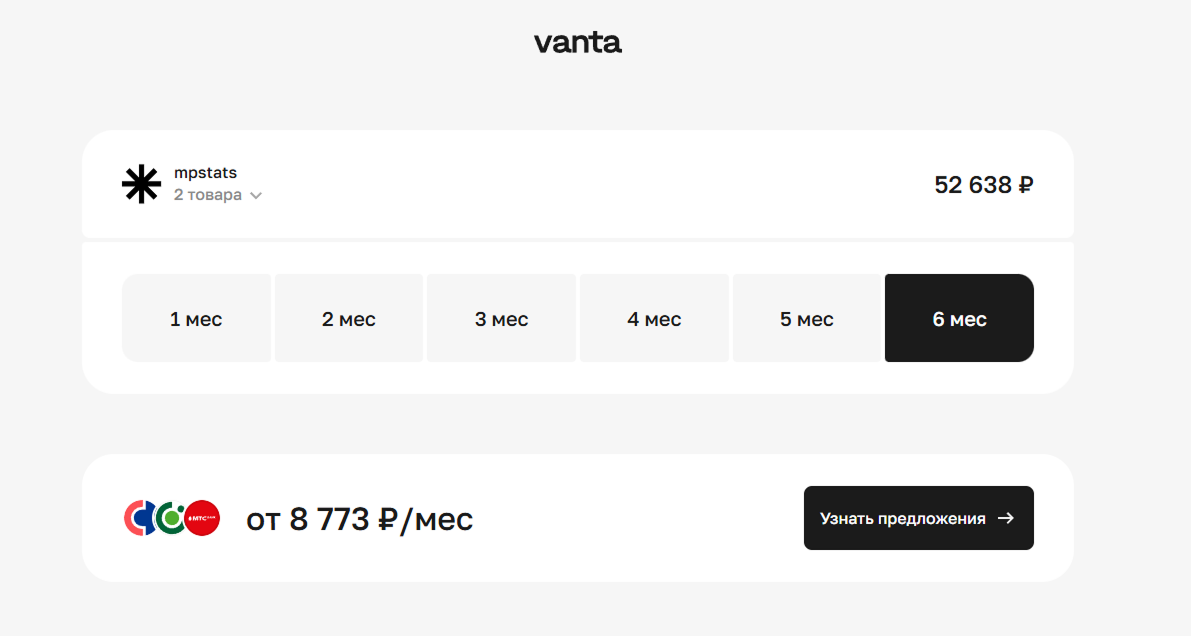The image size is (1191, 636).
Task: Open the mpstats merchant name
Action: coord(205,172)
